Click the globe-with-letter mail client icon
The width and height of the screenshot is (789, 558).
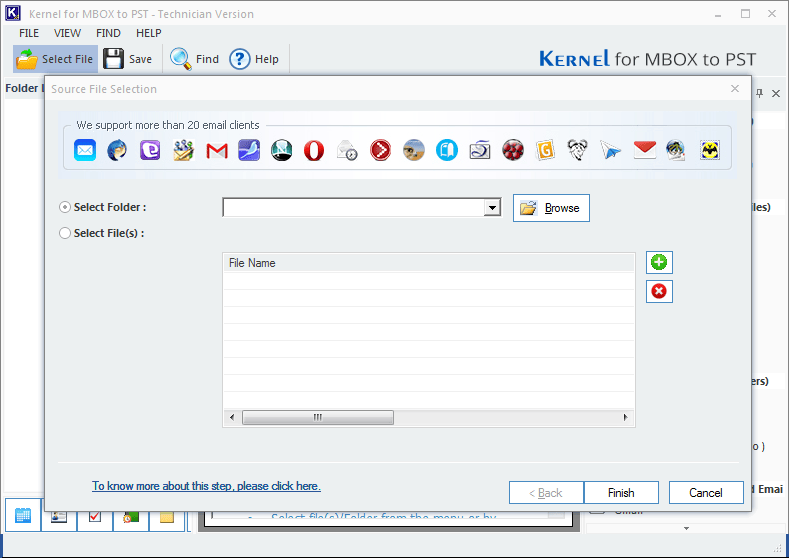pos(676,150)
